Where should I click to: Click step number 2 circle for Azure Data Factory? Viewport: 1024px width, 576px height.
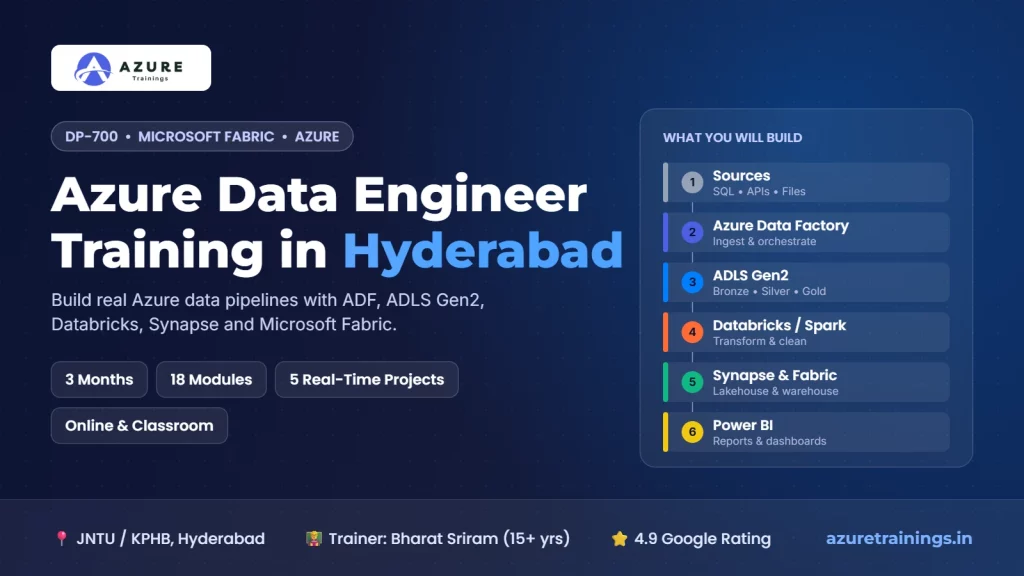pos(692,232)
